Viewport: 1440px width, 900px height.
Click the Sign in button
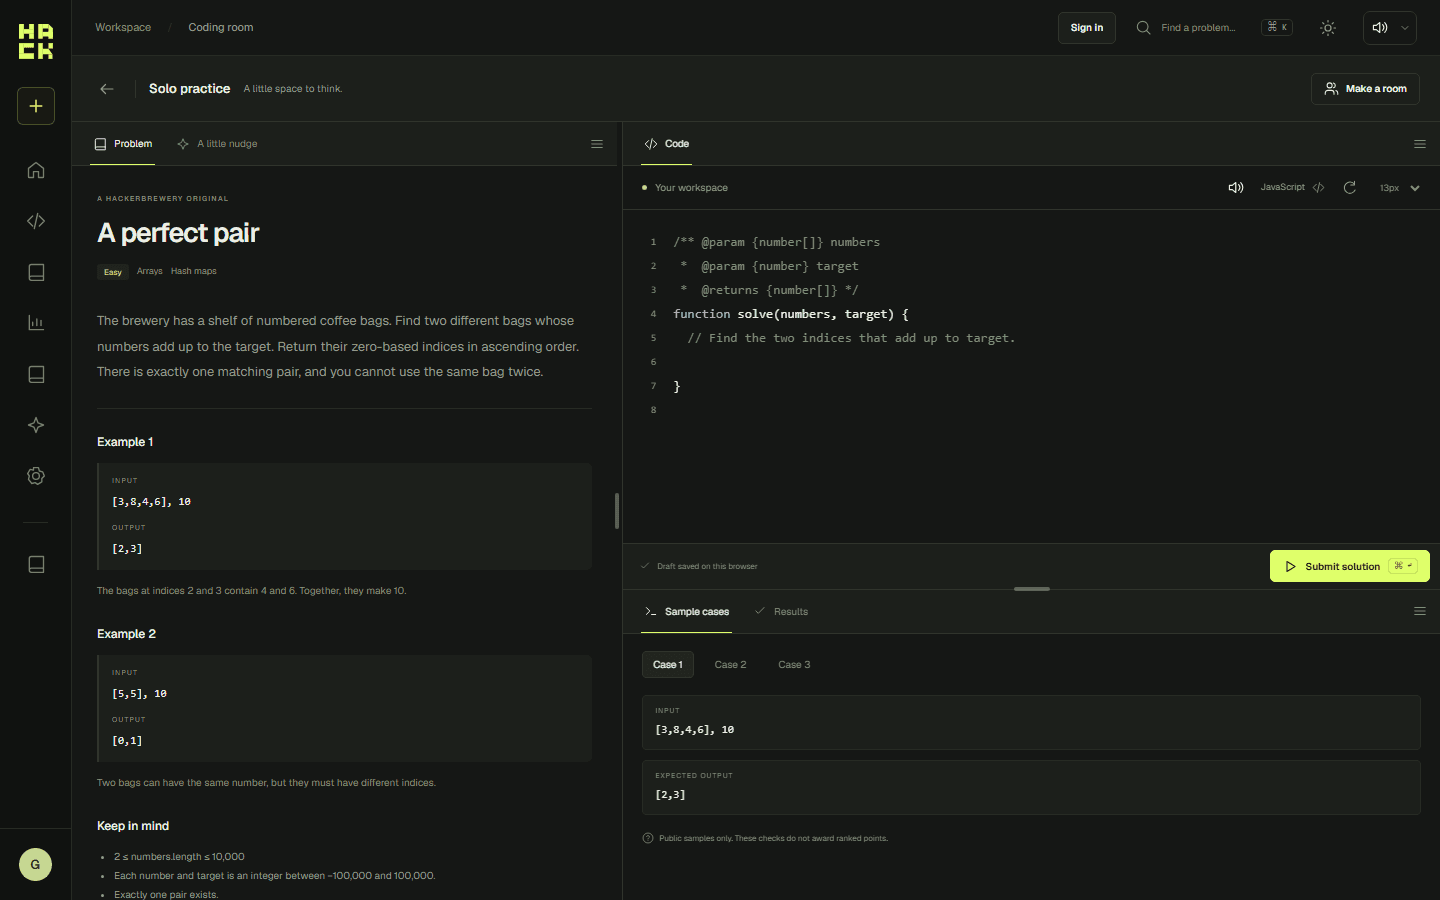click(x=1087, y=28)
